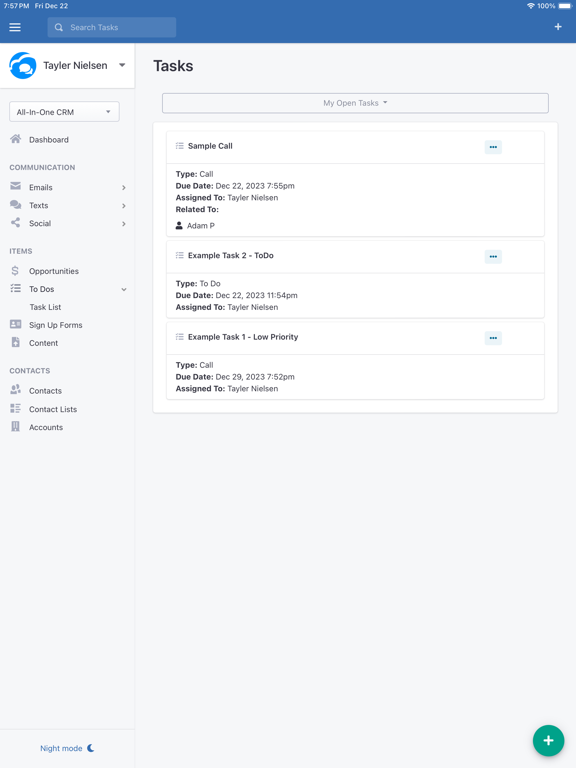Click the Search Tasks field
The width and height of the screenshot is (576, 768).
112,27
